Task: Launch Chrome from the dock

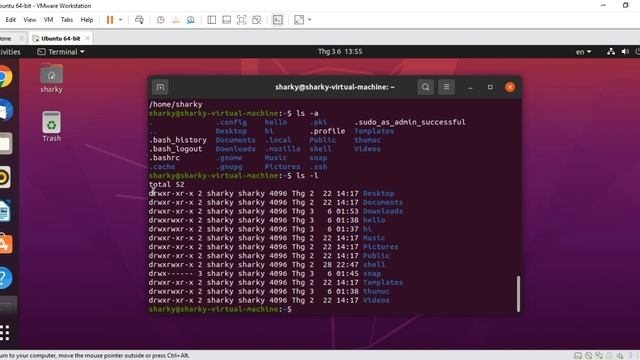Action: pos(5,77)
